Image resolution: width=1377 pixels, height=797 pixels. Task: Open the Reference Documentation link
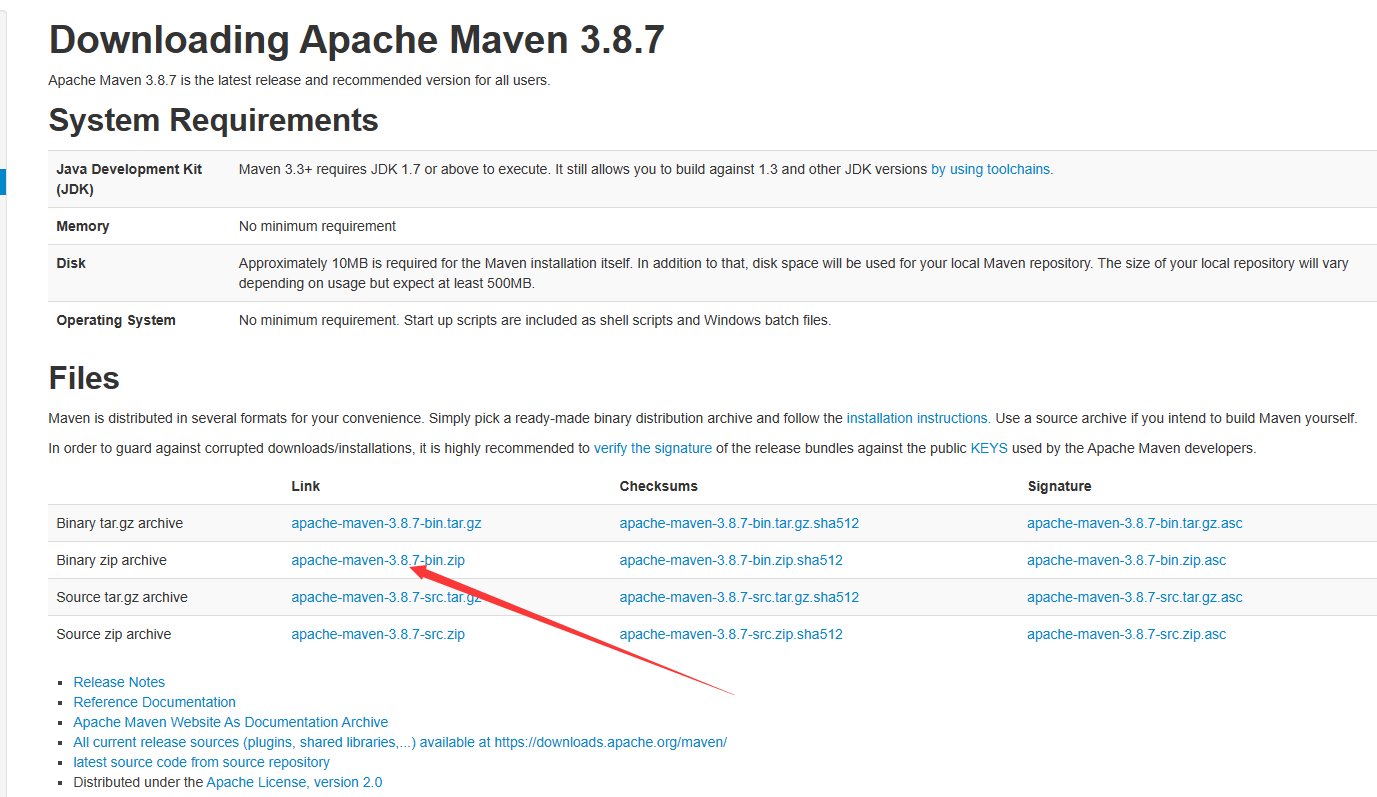[x=155, y=702]
